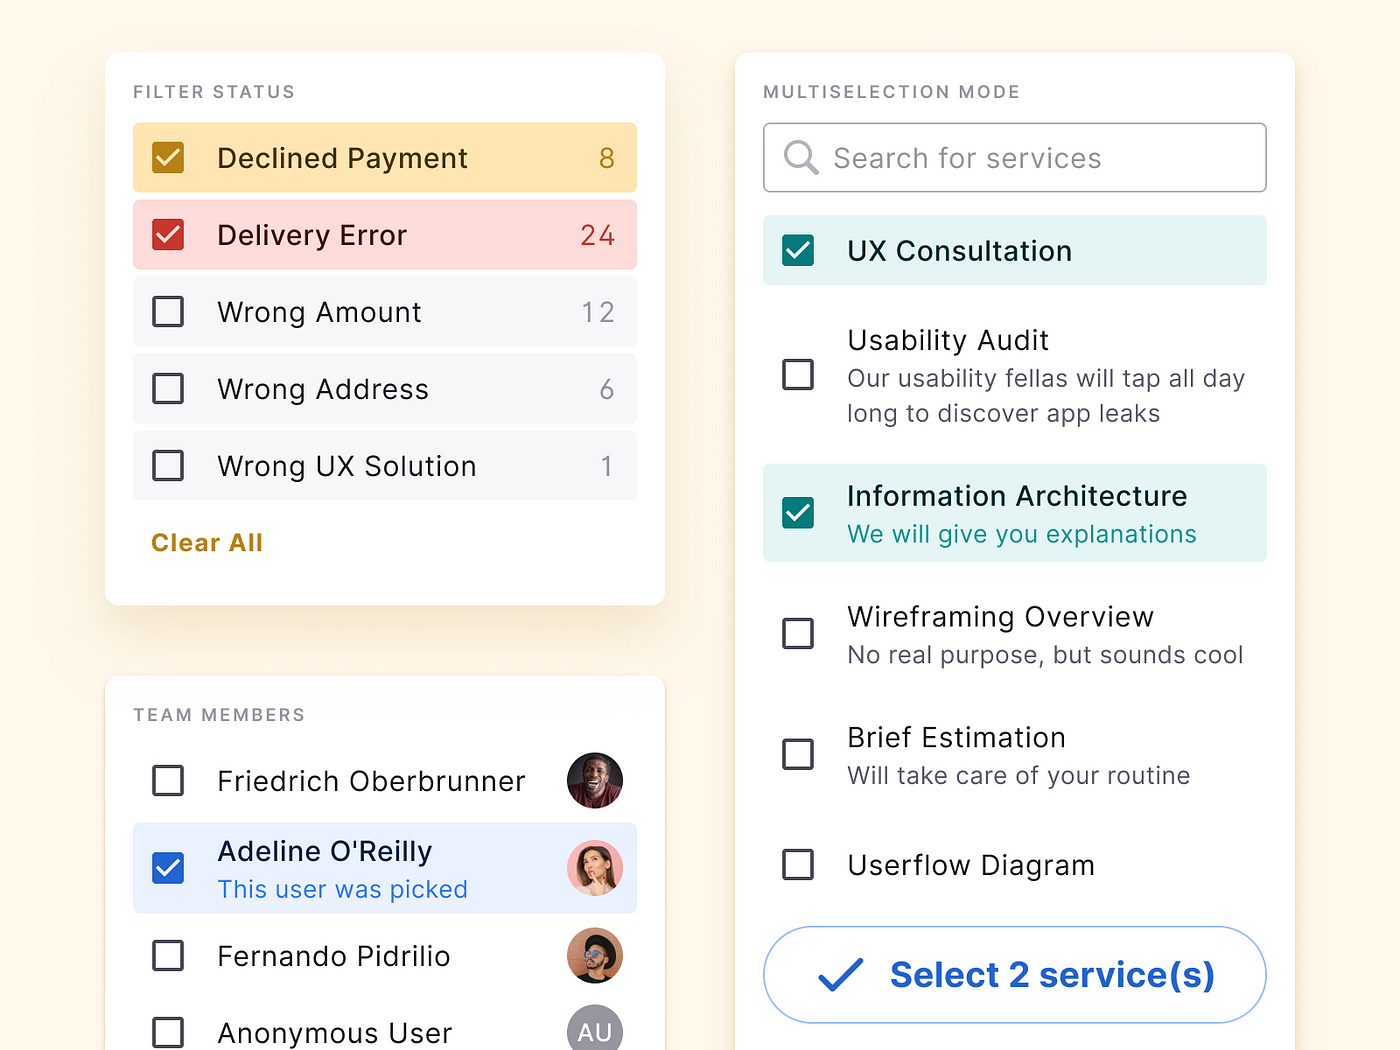Check the Userflow Diagram checkbox
This screenshot has width=1400, height=1050.
point(798,865)
